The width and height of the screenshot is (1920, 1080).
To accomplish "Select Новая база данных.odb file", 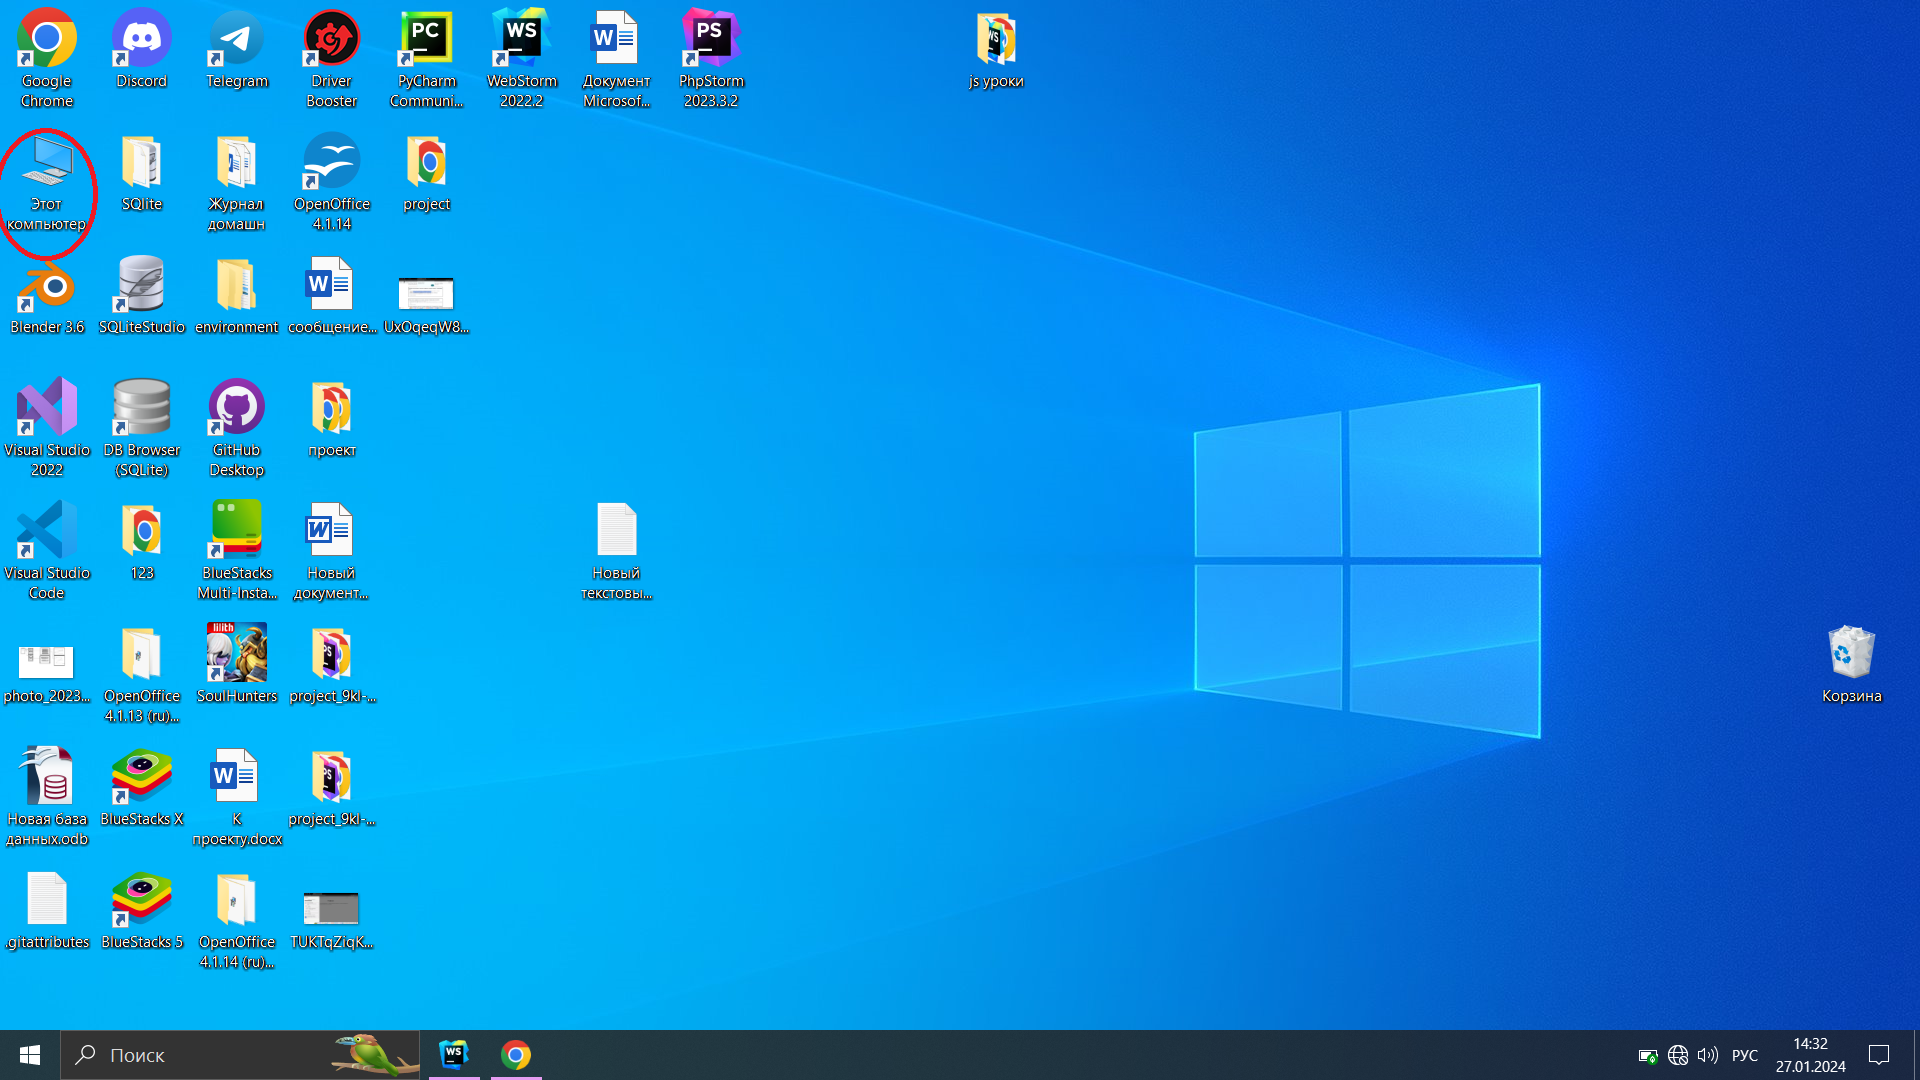I will [x=47, y=797].
